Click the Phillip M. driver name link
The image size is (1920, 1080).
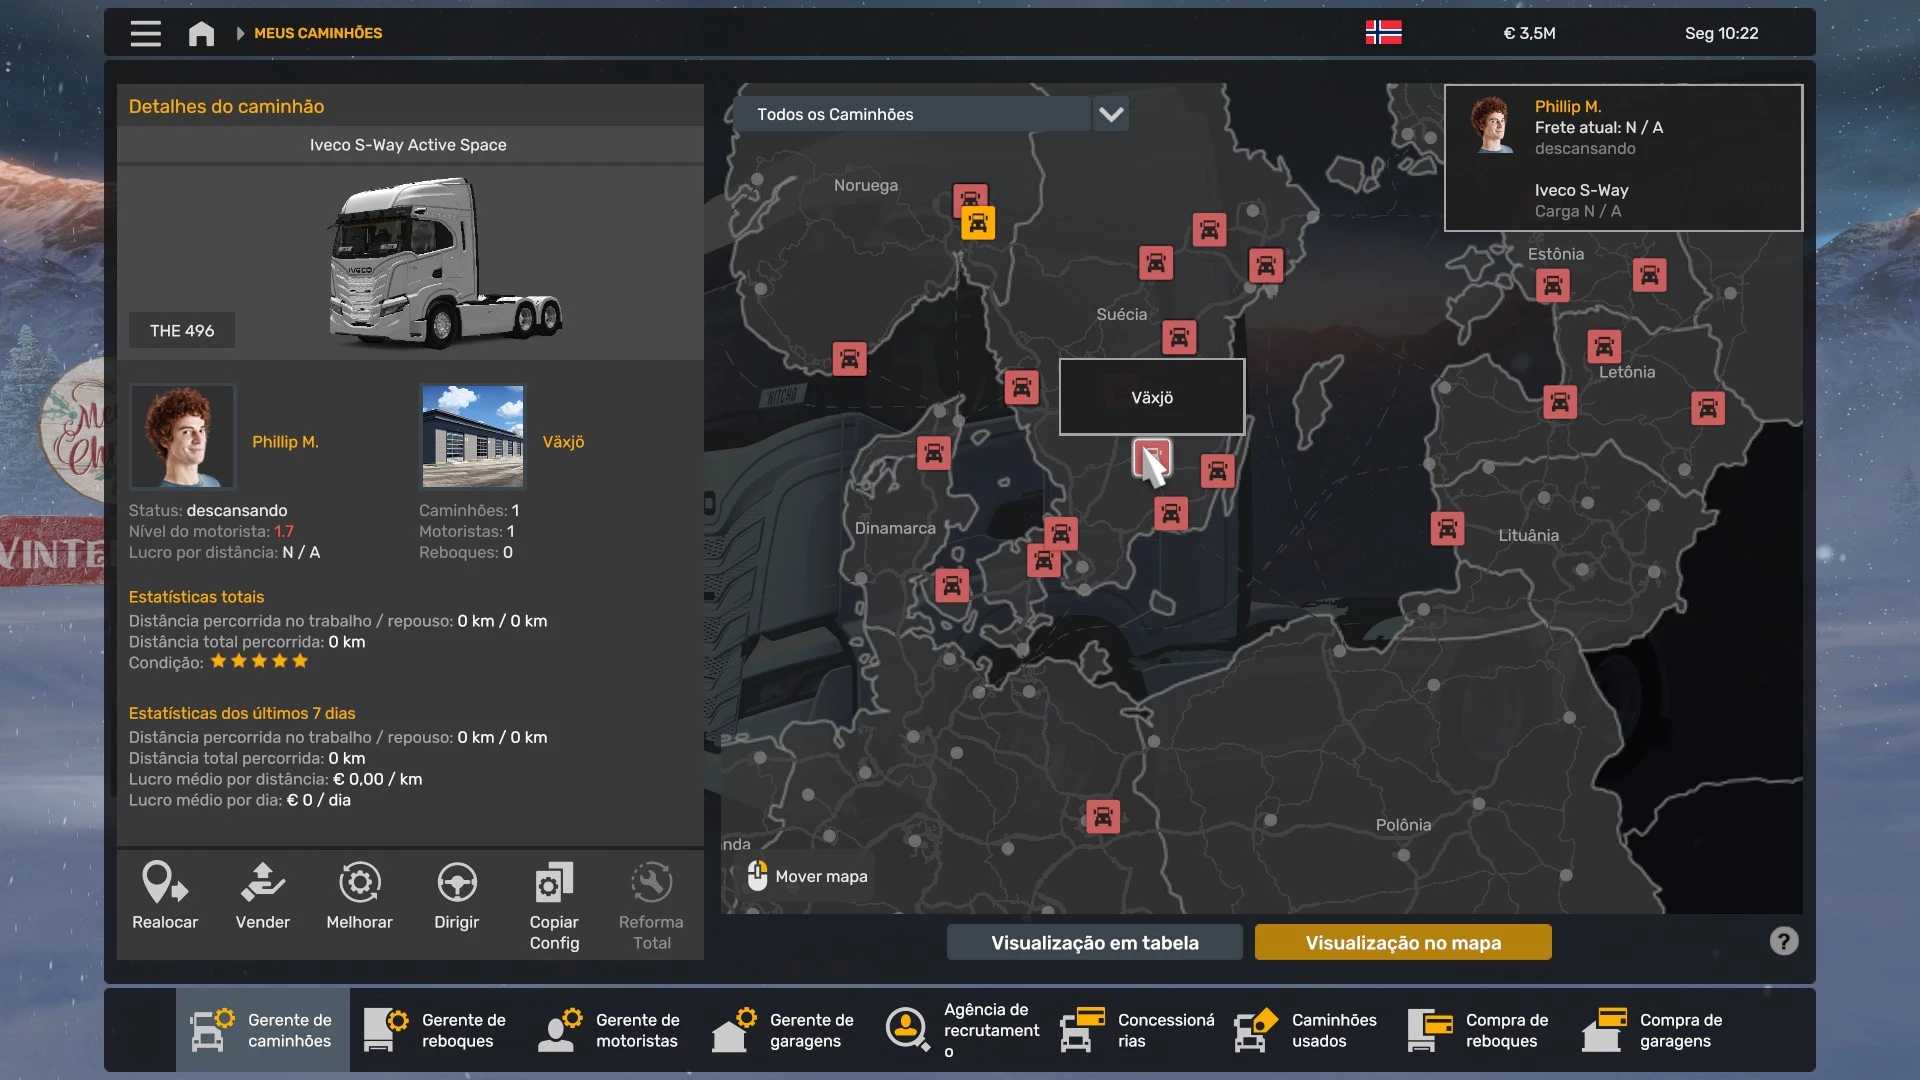point(285,441)
